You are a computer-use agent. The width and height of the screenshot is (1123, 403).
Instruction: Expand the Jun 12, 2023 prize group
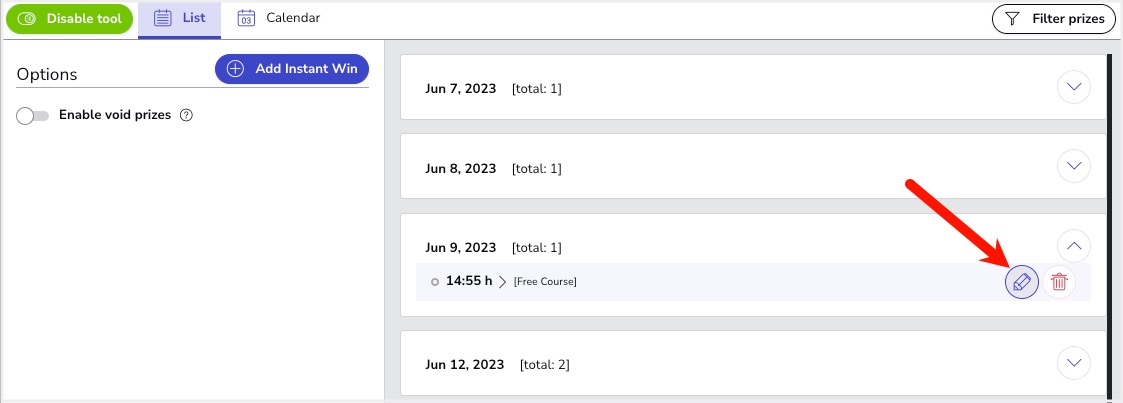click(1074, 362)
